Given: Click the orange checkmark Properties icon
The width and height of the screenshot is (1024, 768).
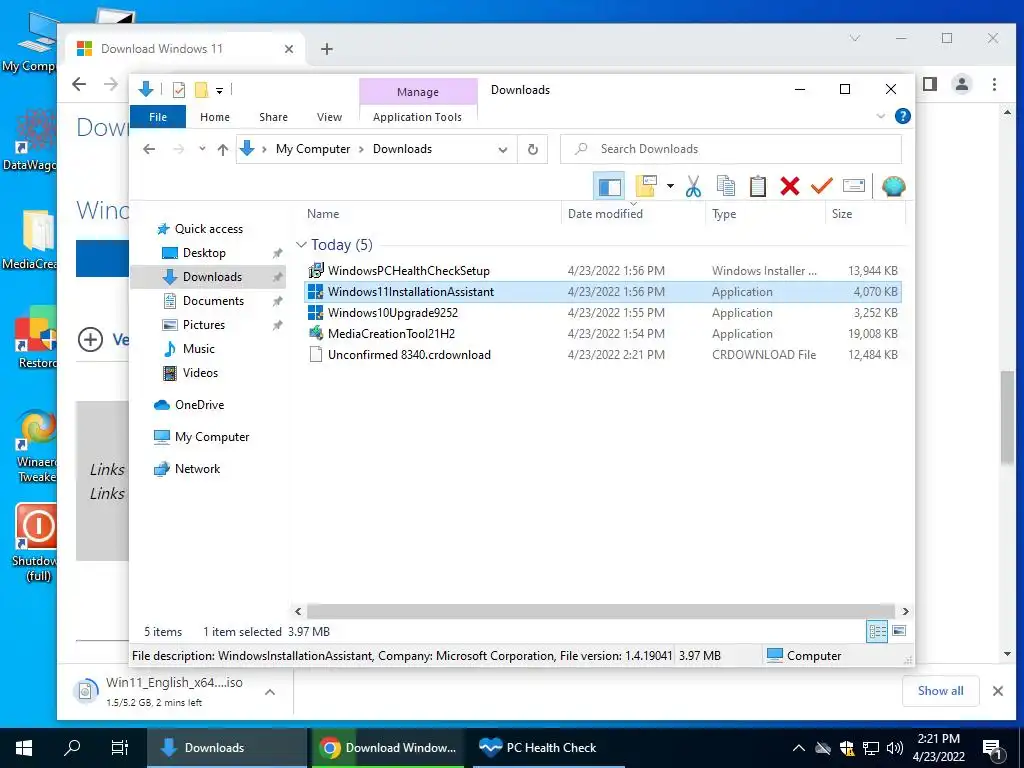Looking at the screenshot, I should (822, 187).
